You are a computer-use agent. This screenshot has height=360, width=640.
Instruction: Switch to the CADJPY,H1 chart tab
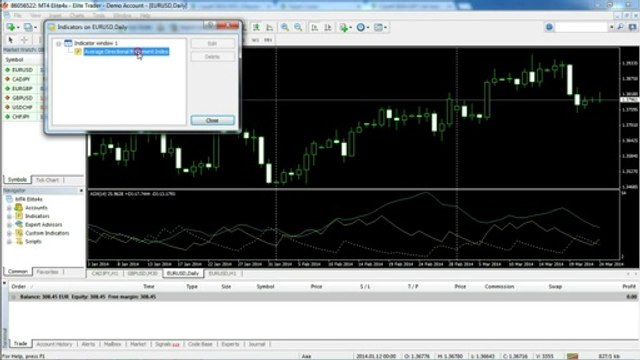[x=105, y=273]
